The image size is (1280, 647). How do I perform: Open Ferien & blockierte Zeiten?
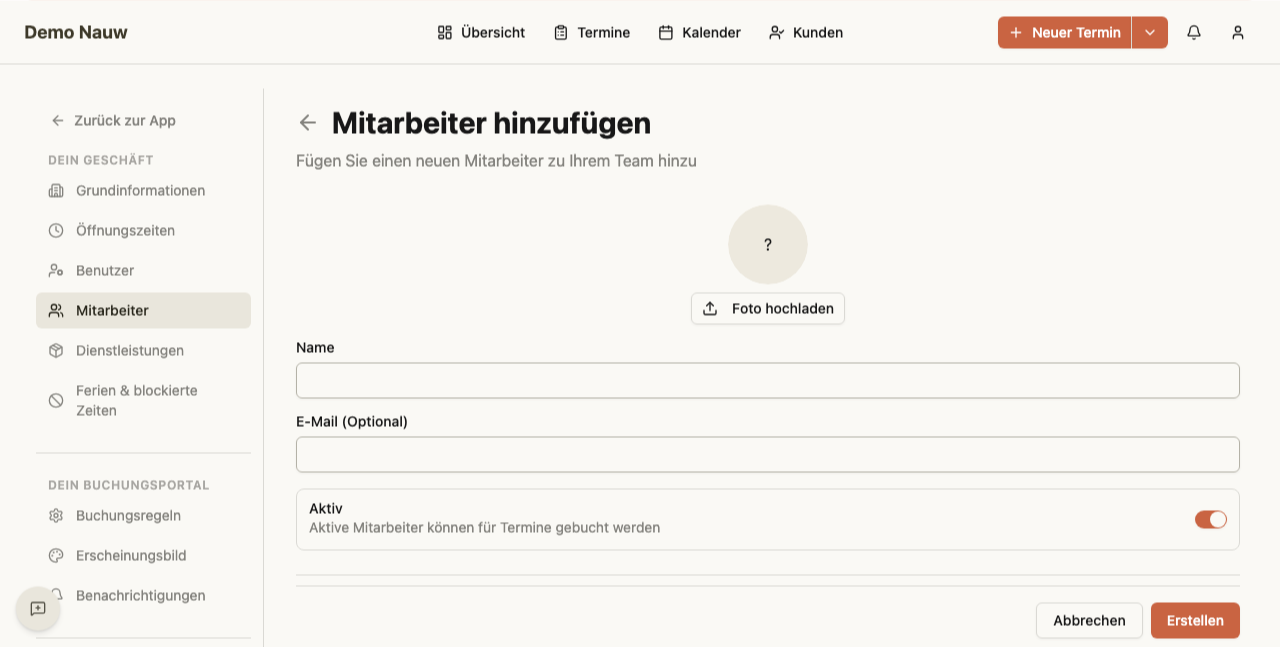click(143, 400)
